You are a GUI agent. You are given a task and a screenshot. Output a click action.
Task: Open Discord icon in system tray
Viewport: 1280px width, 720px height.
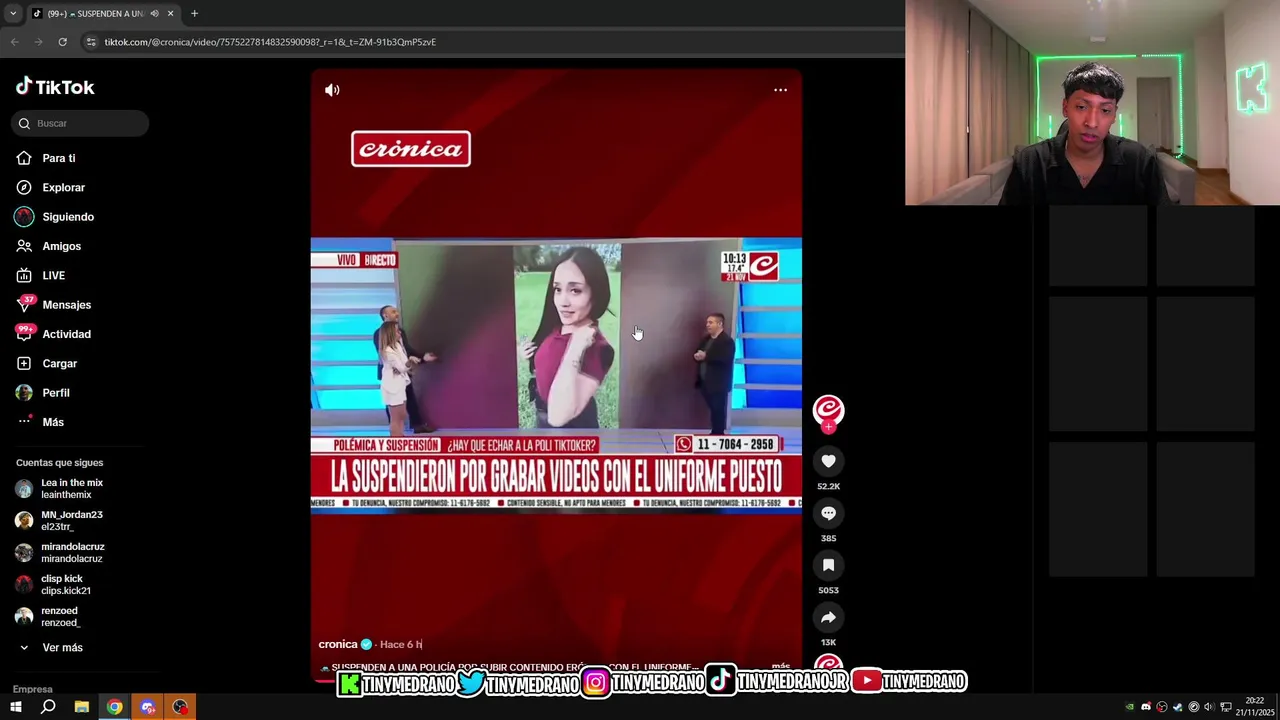(x=1146, y=707)
